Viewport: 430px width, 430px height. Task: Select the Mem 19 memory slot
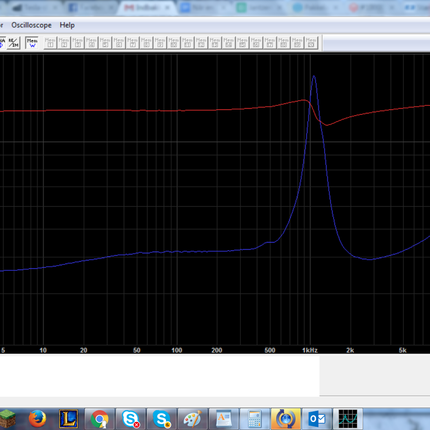tap(297, 43)
